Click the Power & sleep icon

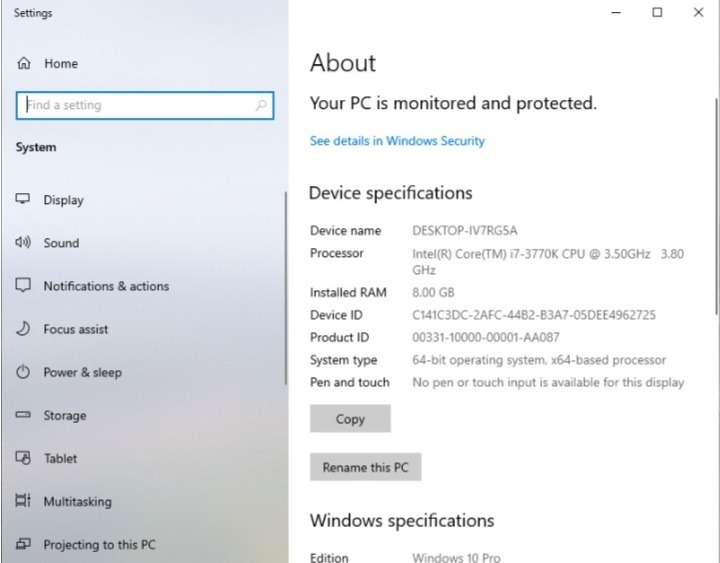tap(24, 372)
